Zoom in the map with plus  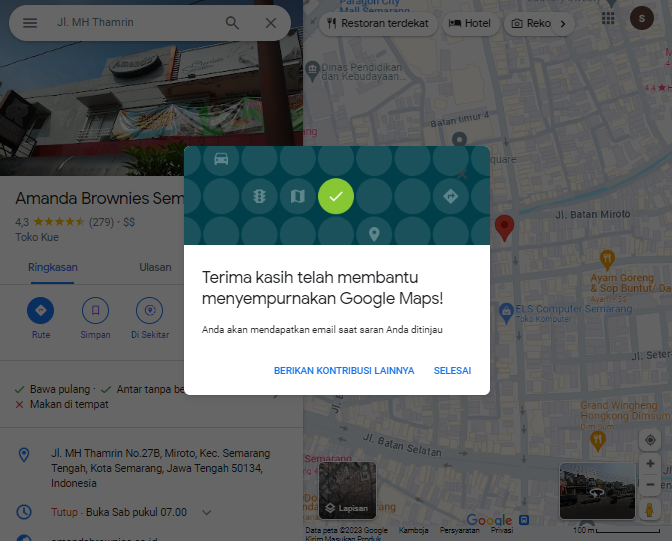pyautogui.click(x=650, y=463)
